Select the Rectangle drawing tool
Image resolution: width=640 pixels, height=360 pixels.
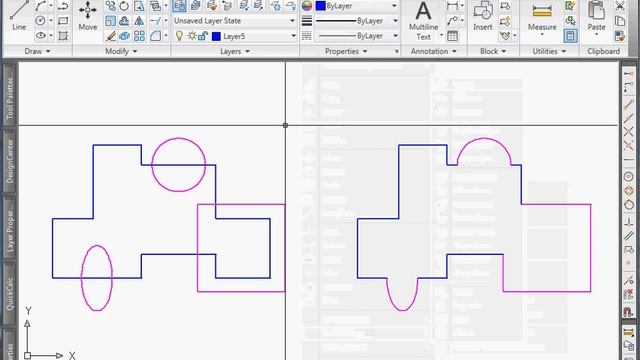click(x=63, y=20)
